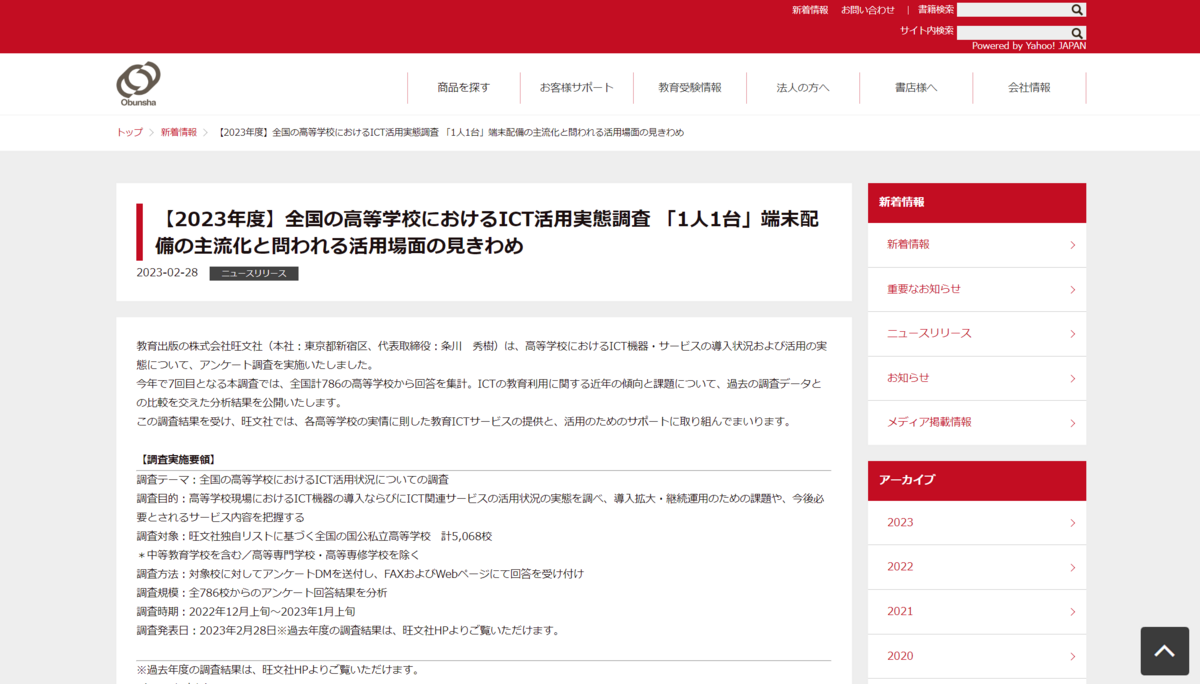Image resolution: width=1200 pixels, height=684 pixels.
Task: Click the お問い合わせ link
Action: pyautogui.click(x=868, y=10)
